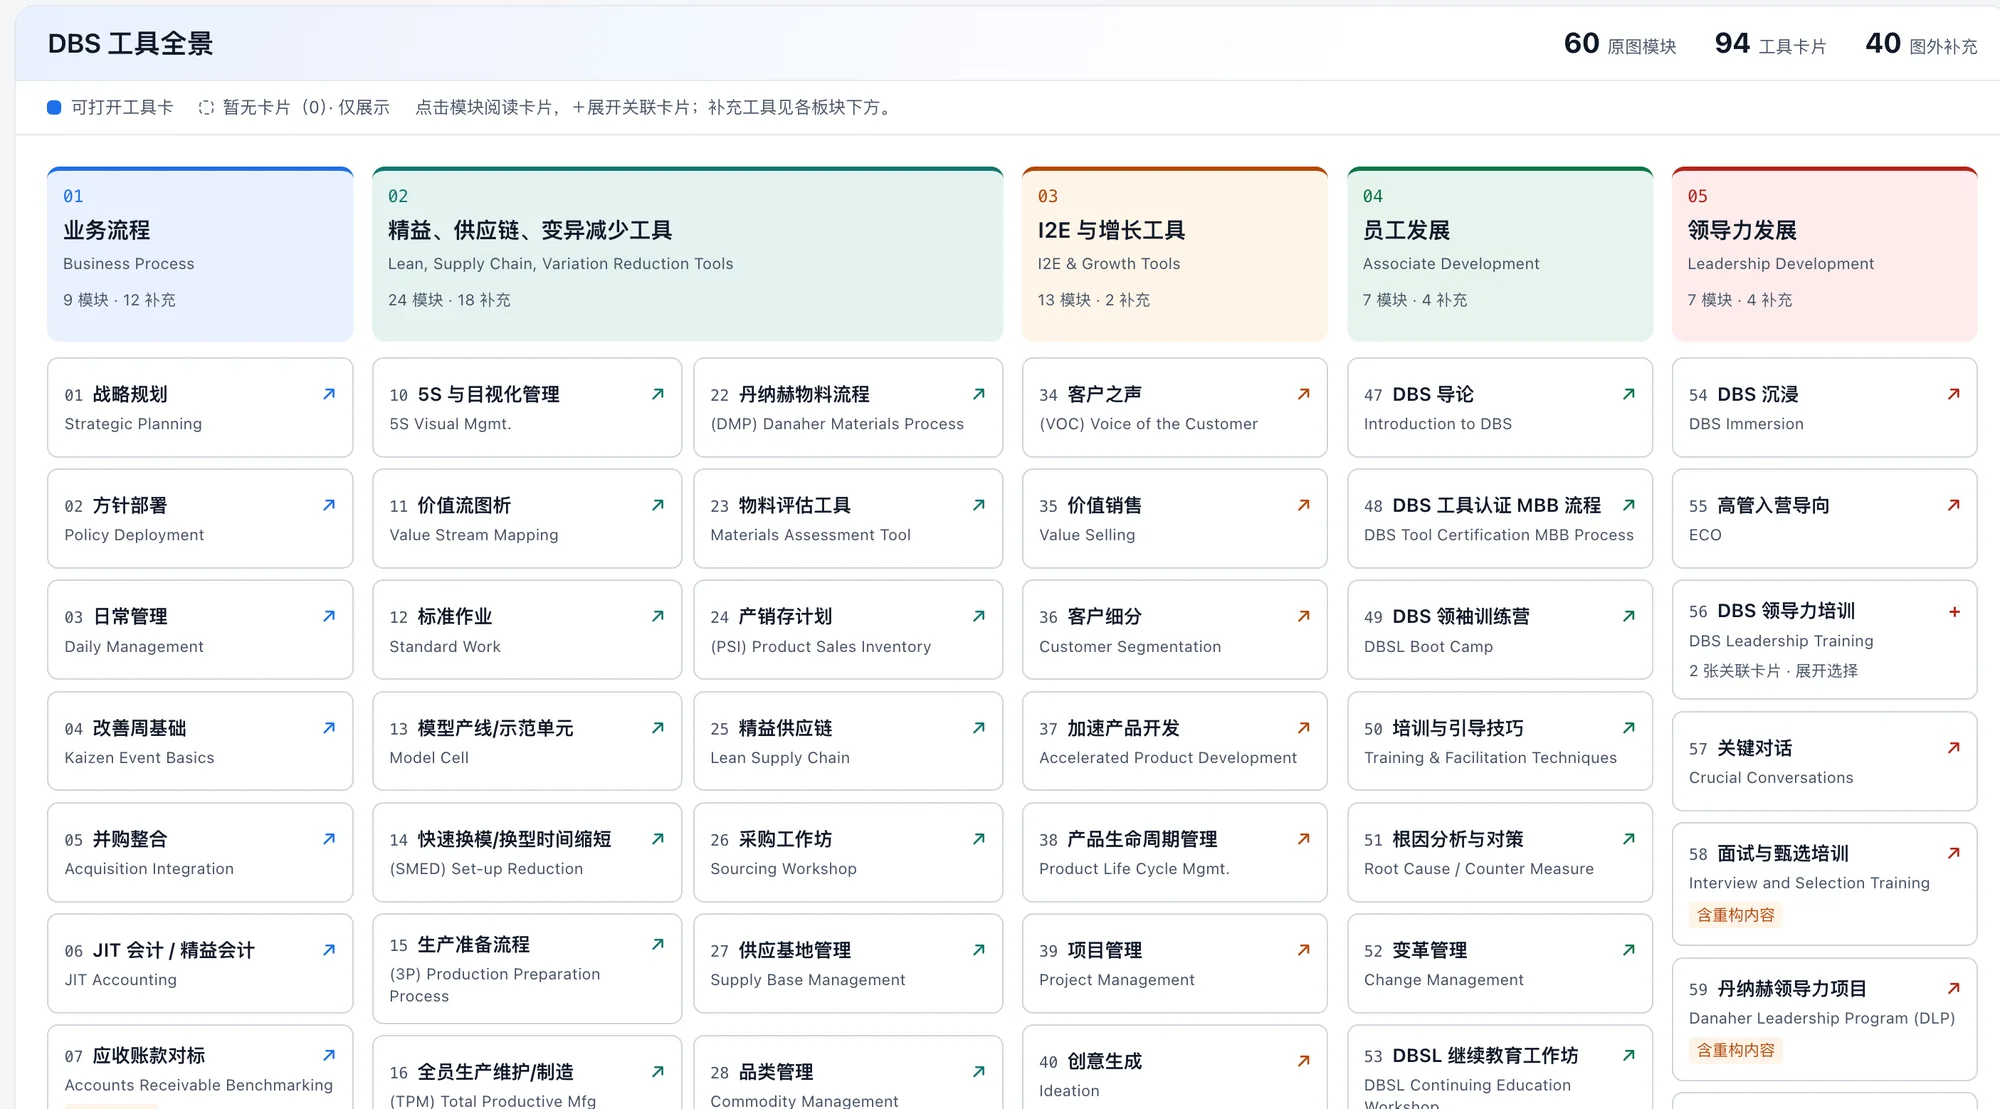
Task: Click the blue 可打开工具卡 legend swatch
Action: coord(54,107)
